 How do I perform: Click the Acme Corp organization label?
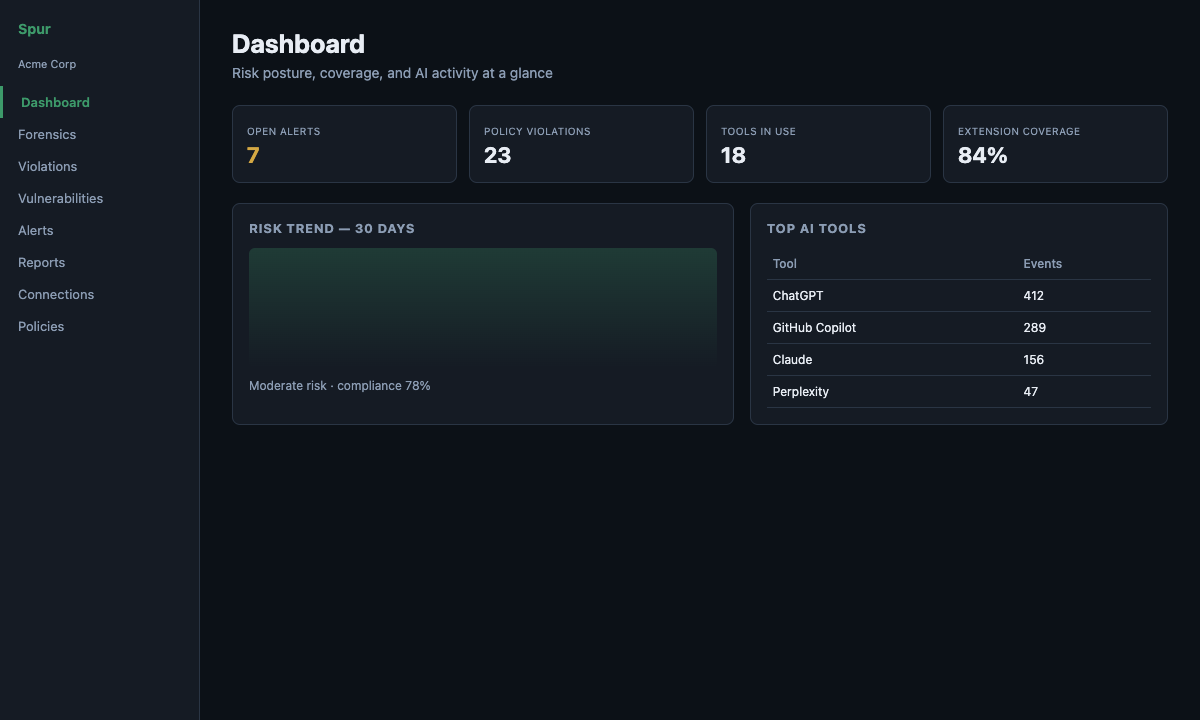pyautogui.click(x=47, y=64)
